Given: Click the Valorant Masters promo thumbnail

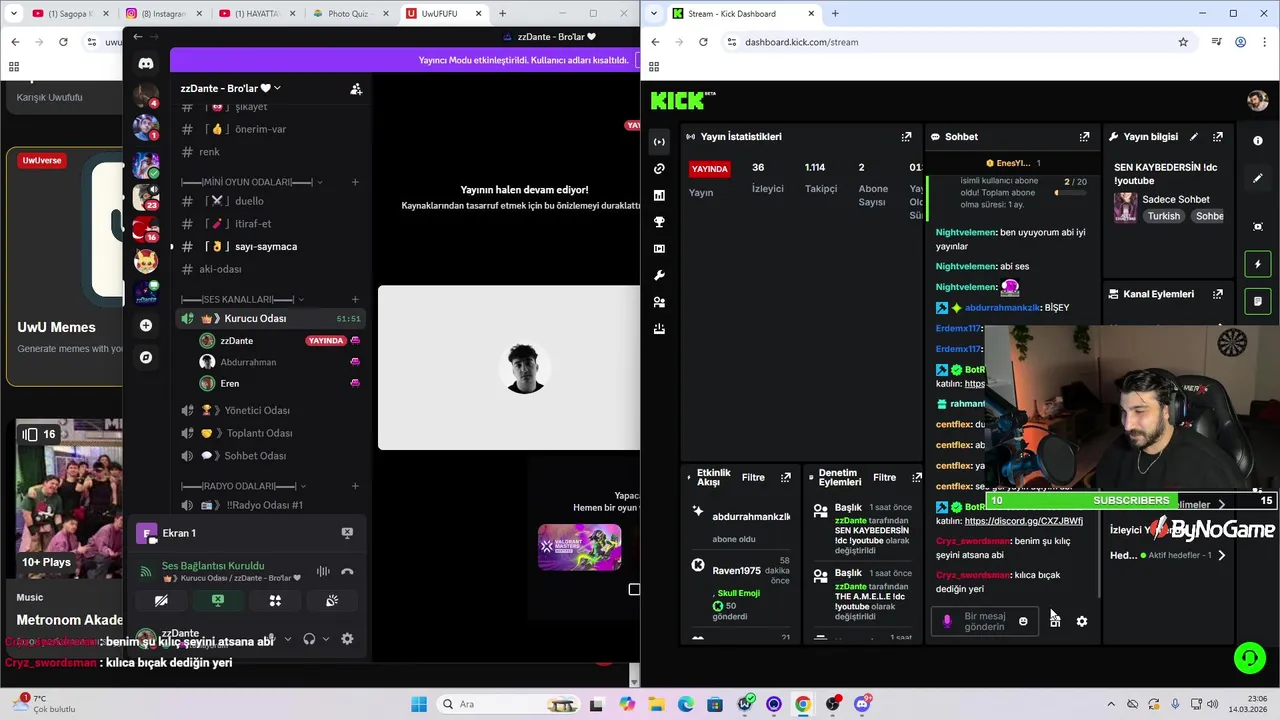Looking at the screenshot, I should click(x=579, y=547).
